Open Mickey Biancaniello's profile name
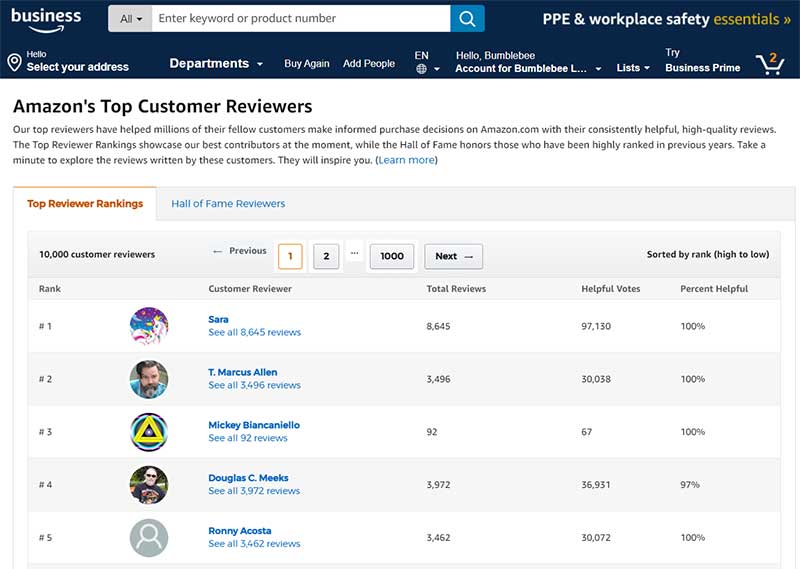This screenshot has height=569, width=800. click(x=254, y=425)
